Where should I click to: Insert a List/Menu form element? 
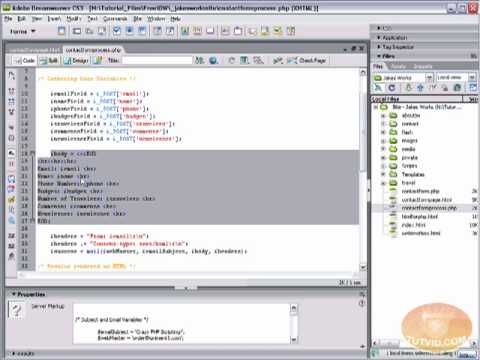click(x=157, y=31)
